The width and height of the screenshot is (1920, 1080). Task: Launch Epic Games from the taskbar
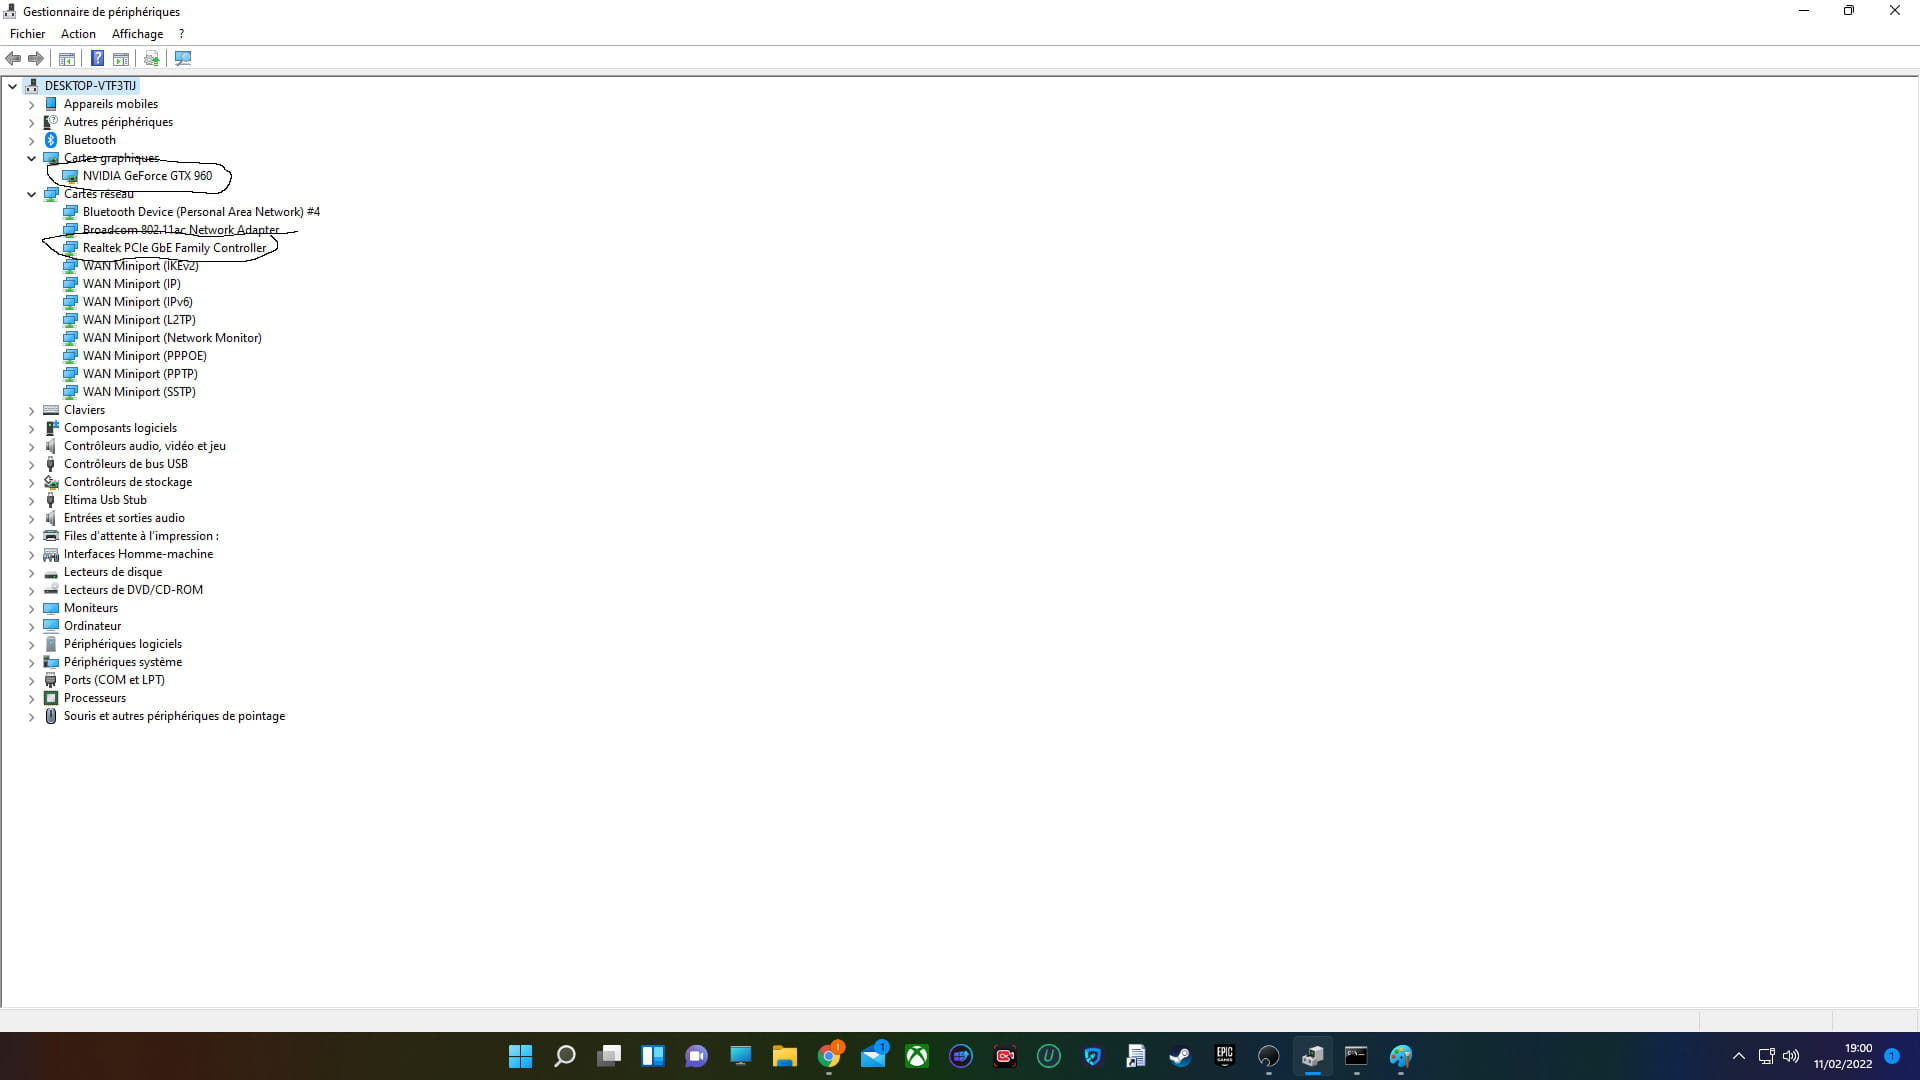click(x=1224, y=1056)
